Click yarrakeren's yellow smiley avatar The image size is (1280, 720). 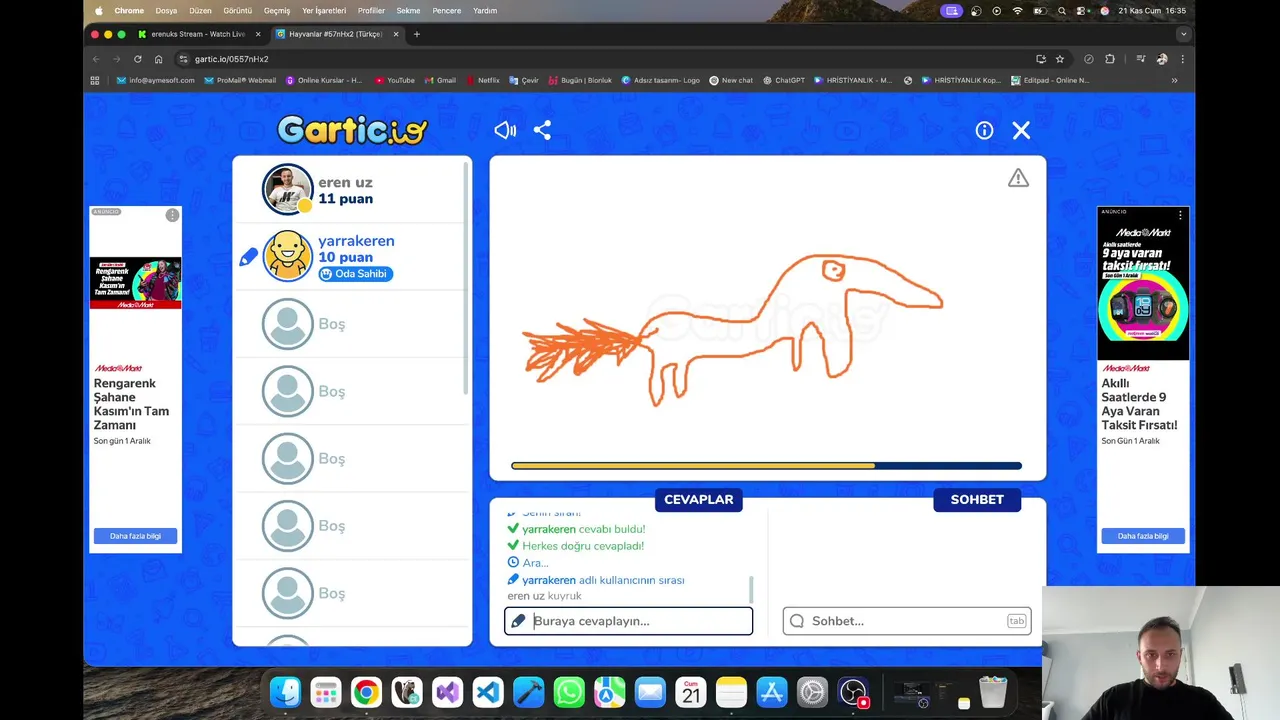coord(288,256)
